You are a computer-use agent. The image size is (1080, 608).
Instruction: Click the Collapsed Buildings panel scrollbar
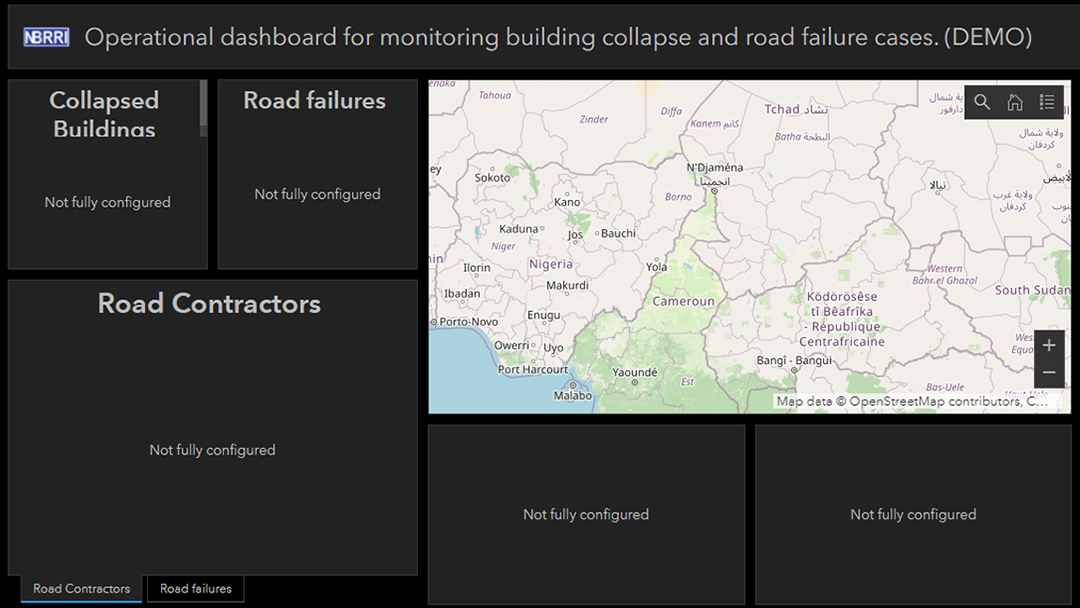tap(203, 108)
